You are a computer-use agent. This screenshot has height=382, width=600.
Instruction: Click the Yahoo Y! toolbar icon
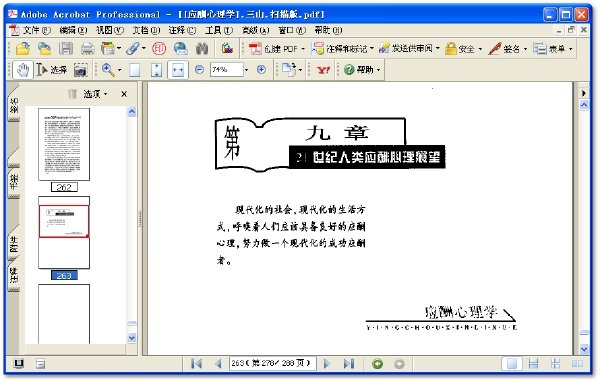[323, 70]
